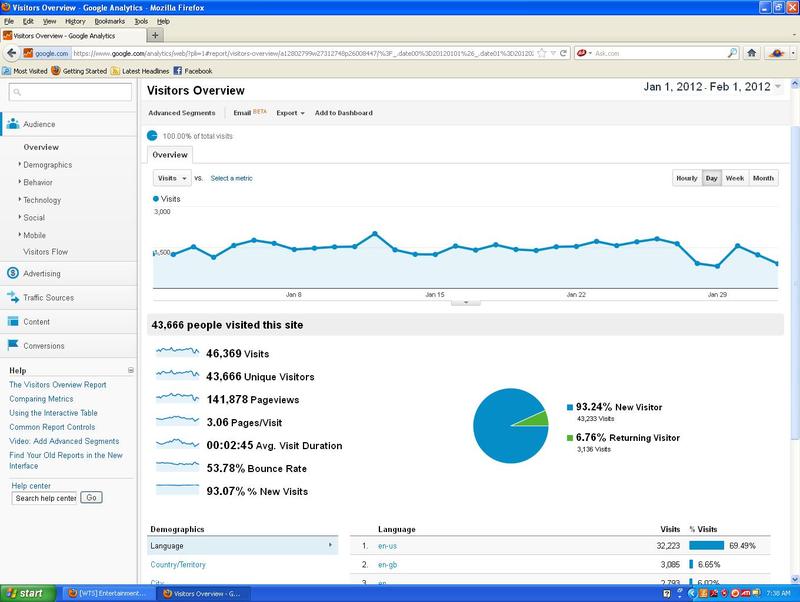This screenshot has width=800, height=602.
Task: Click Advanced Segments button
Action: tap(182, 113)
